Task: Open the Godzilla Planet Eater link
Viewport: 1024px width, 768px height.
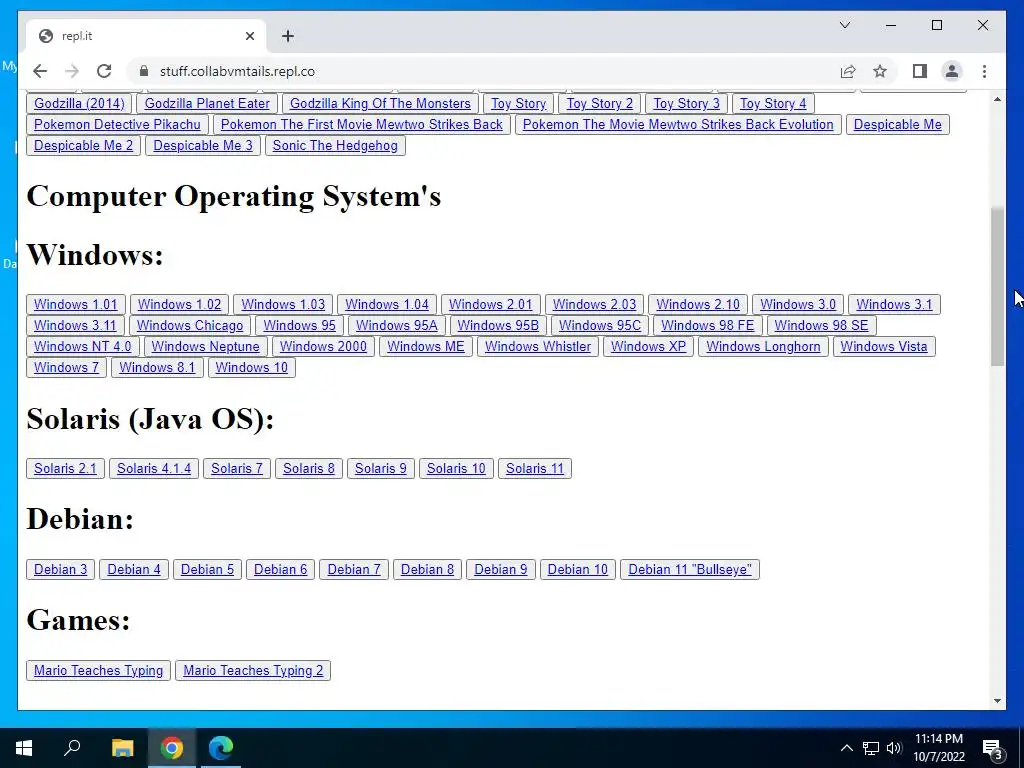Action: click(207, 103)
